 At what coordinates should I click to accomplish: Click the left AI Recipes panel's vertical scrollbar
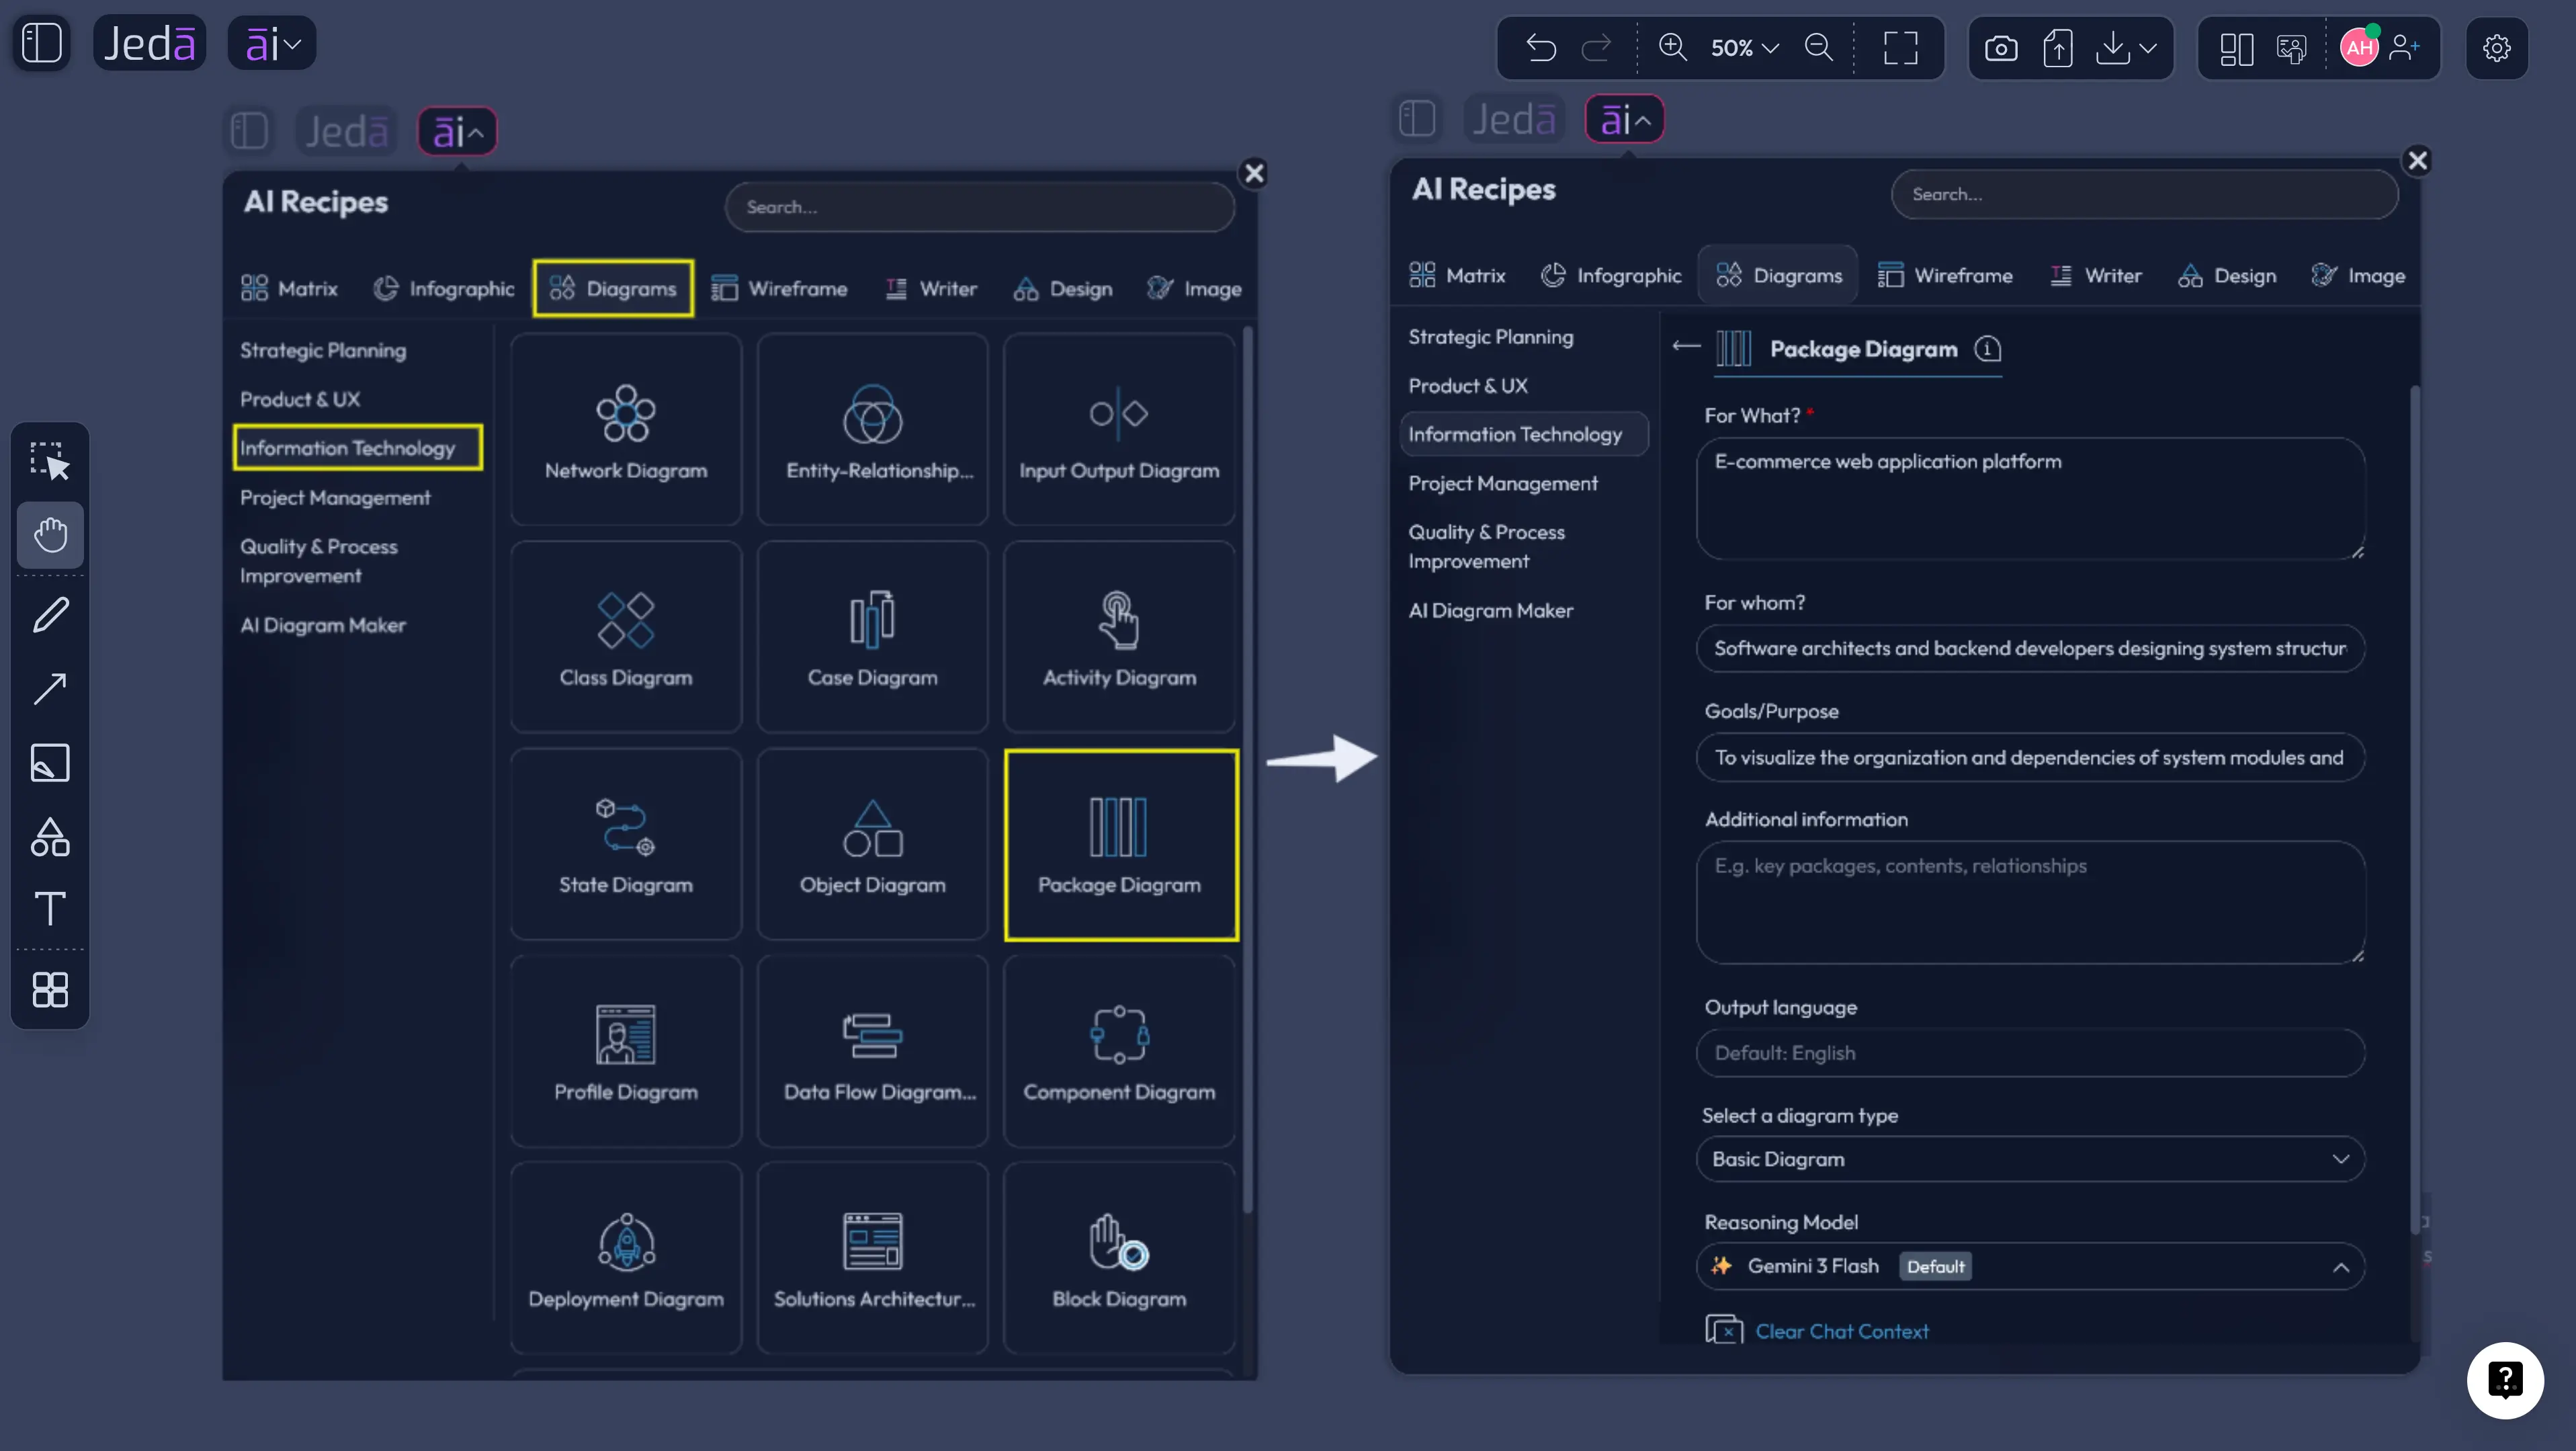(x=1247, y=770)
